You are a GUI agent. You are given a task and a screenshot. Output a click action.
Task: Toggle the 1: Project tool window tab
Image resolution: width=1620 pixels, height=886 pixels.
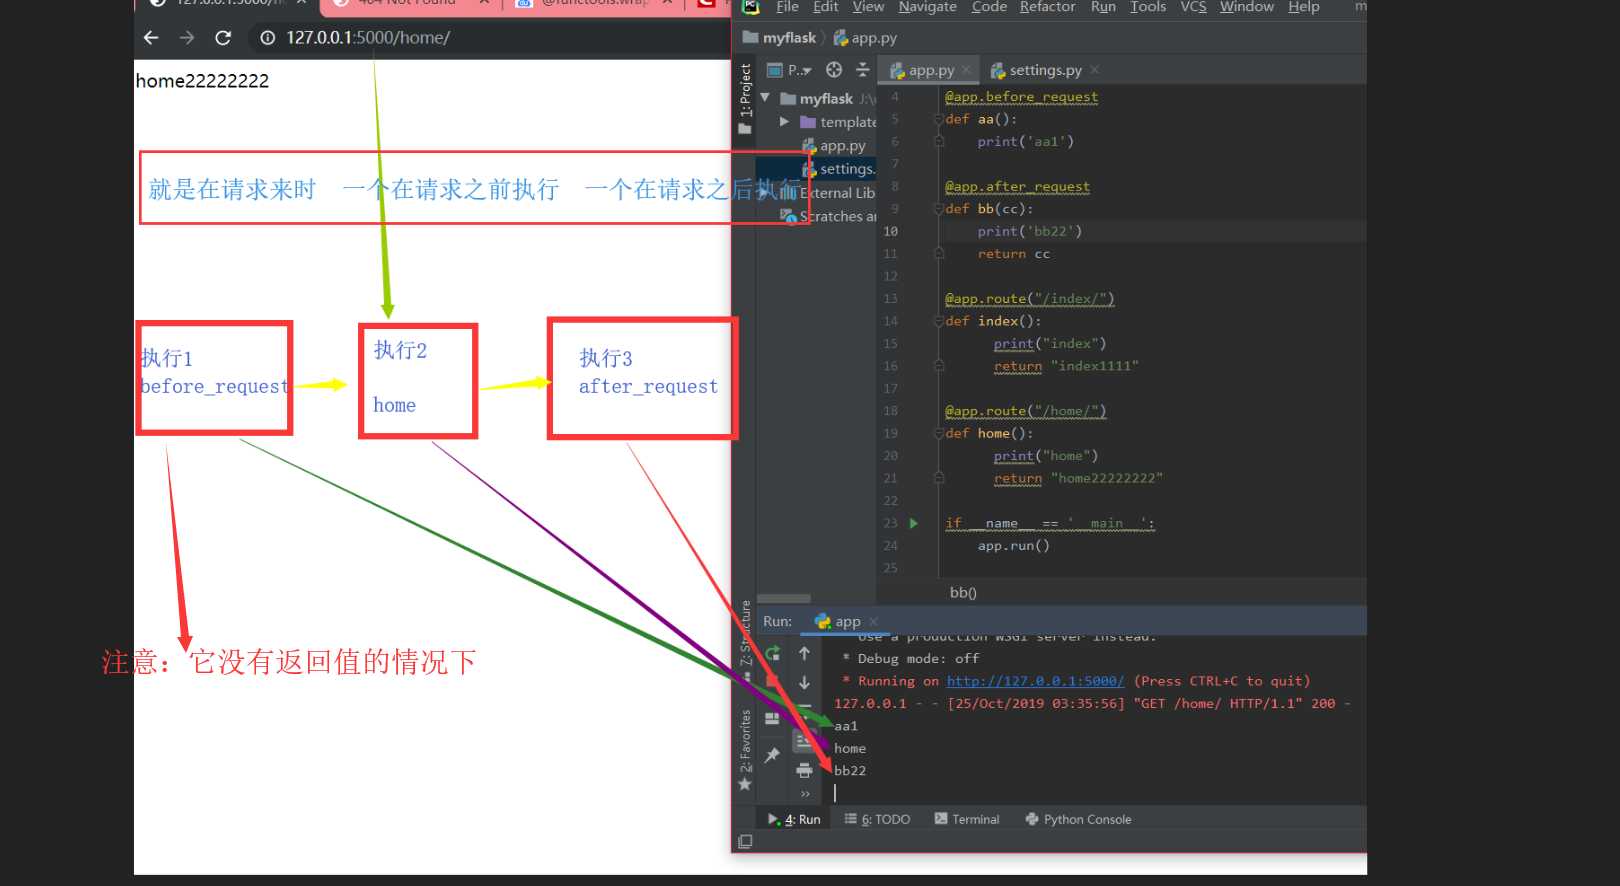point(745,100)
